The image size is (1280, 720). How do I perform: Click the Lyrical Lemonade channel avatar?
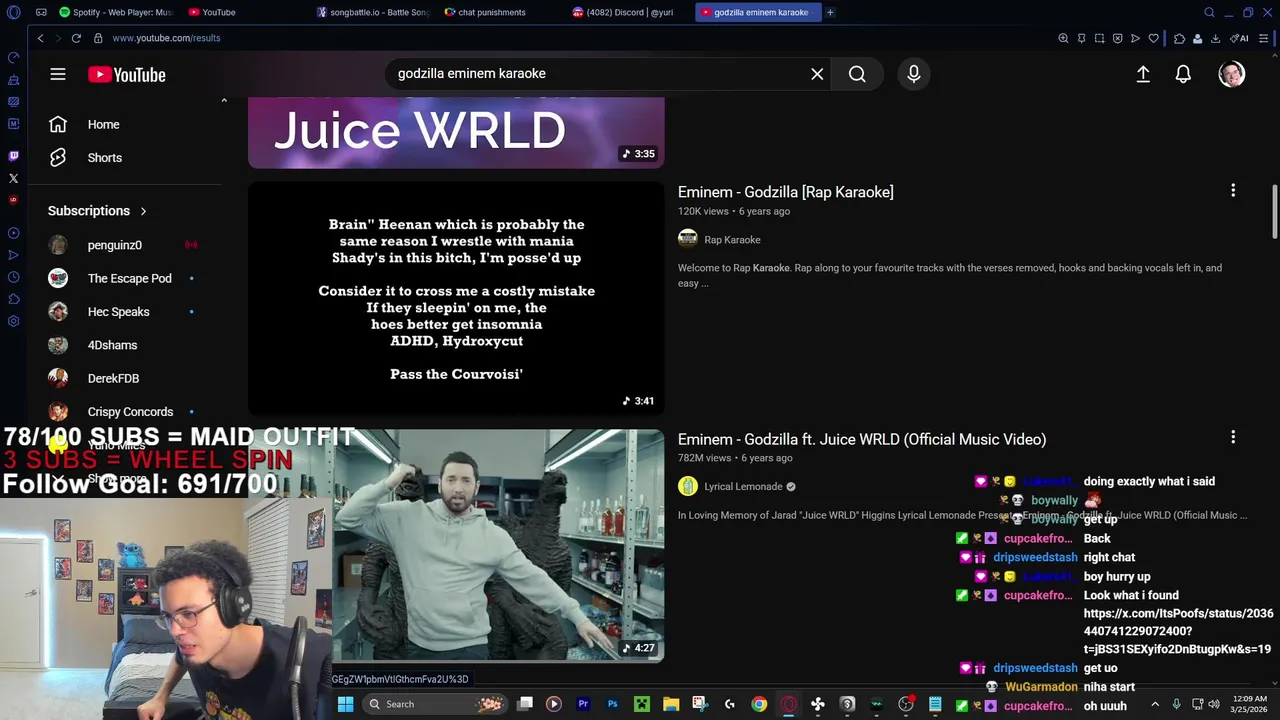tap(687, 486)
